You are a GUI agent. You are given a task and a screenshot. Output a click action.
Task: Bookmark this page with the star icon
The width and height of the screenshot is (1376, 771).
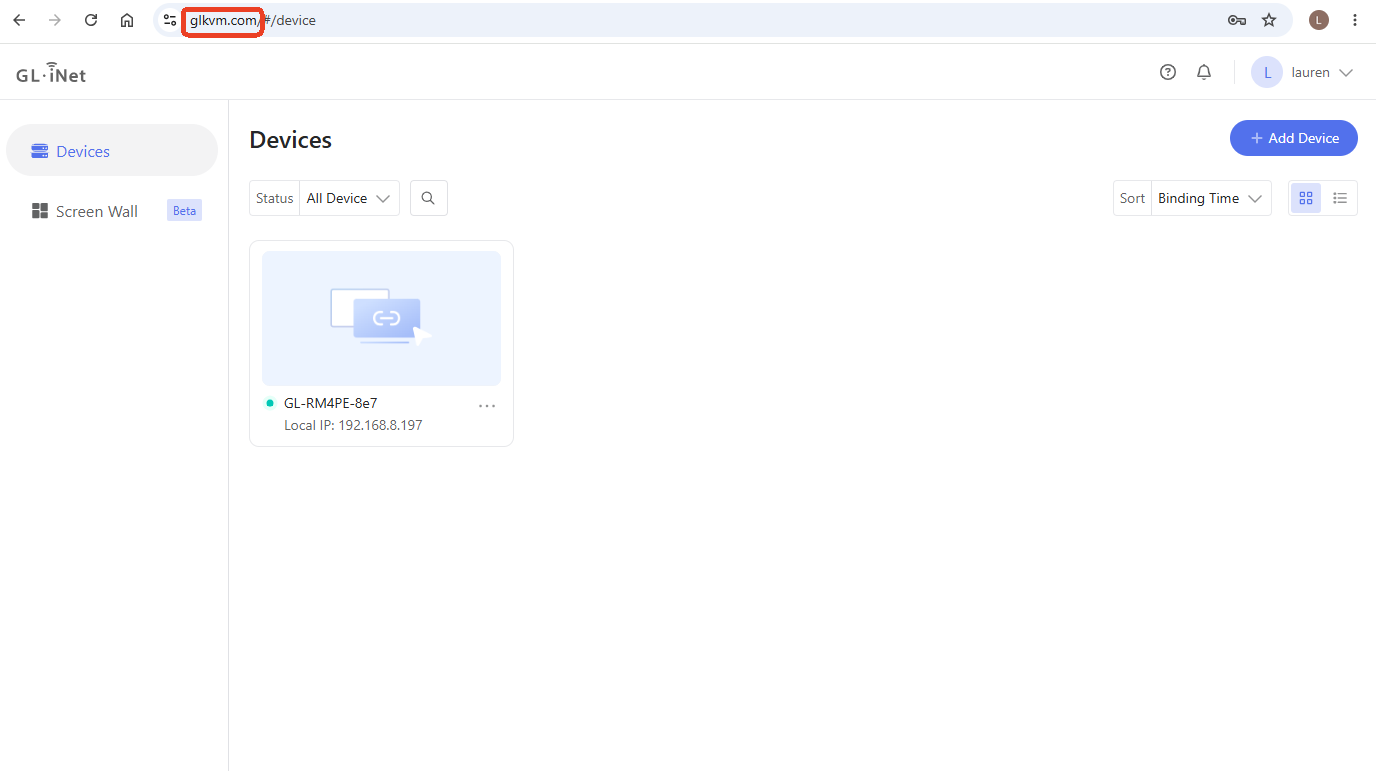point(1269,20)
